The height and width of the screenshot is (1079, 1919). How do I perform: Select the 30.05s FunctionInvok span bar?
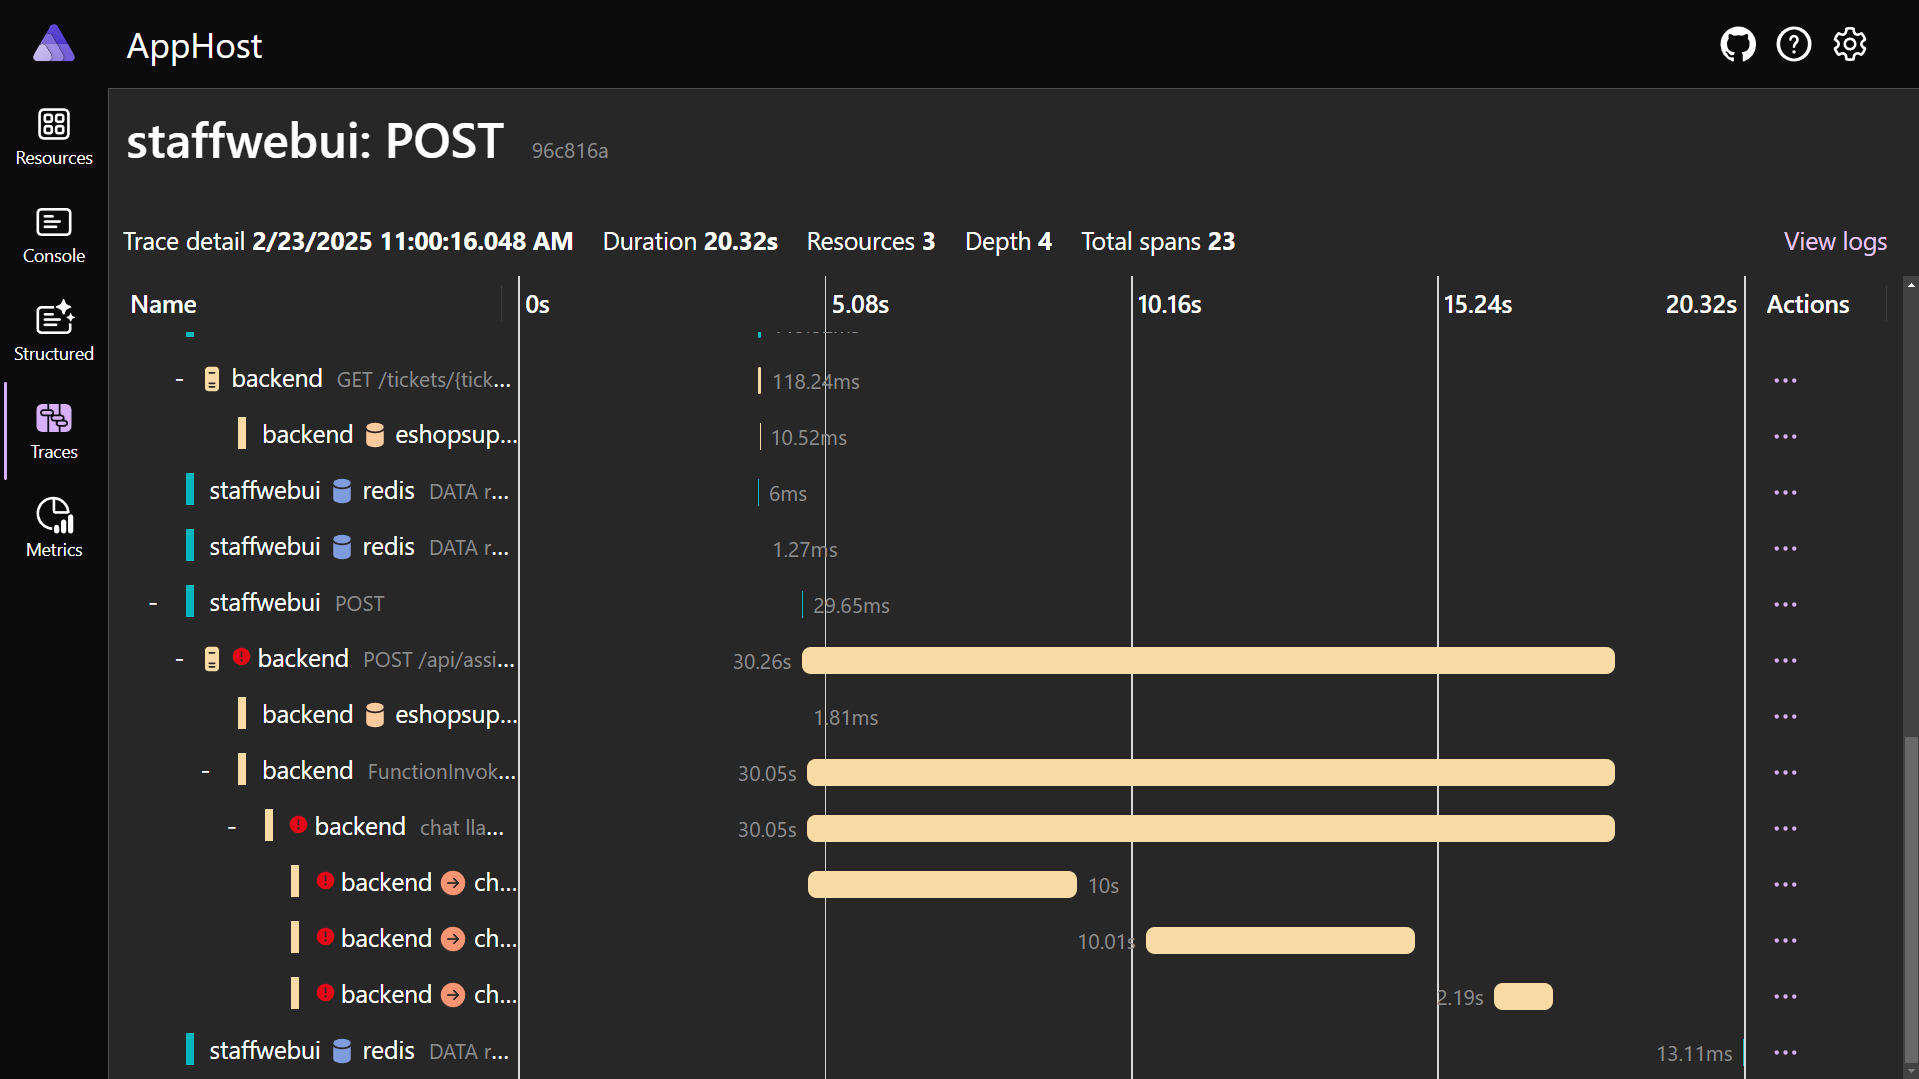coord(1211,772)
